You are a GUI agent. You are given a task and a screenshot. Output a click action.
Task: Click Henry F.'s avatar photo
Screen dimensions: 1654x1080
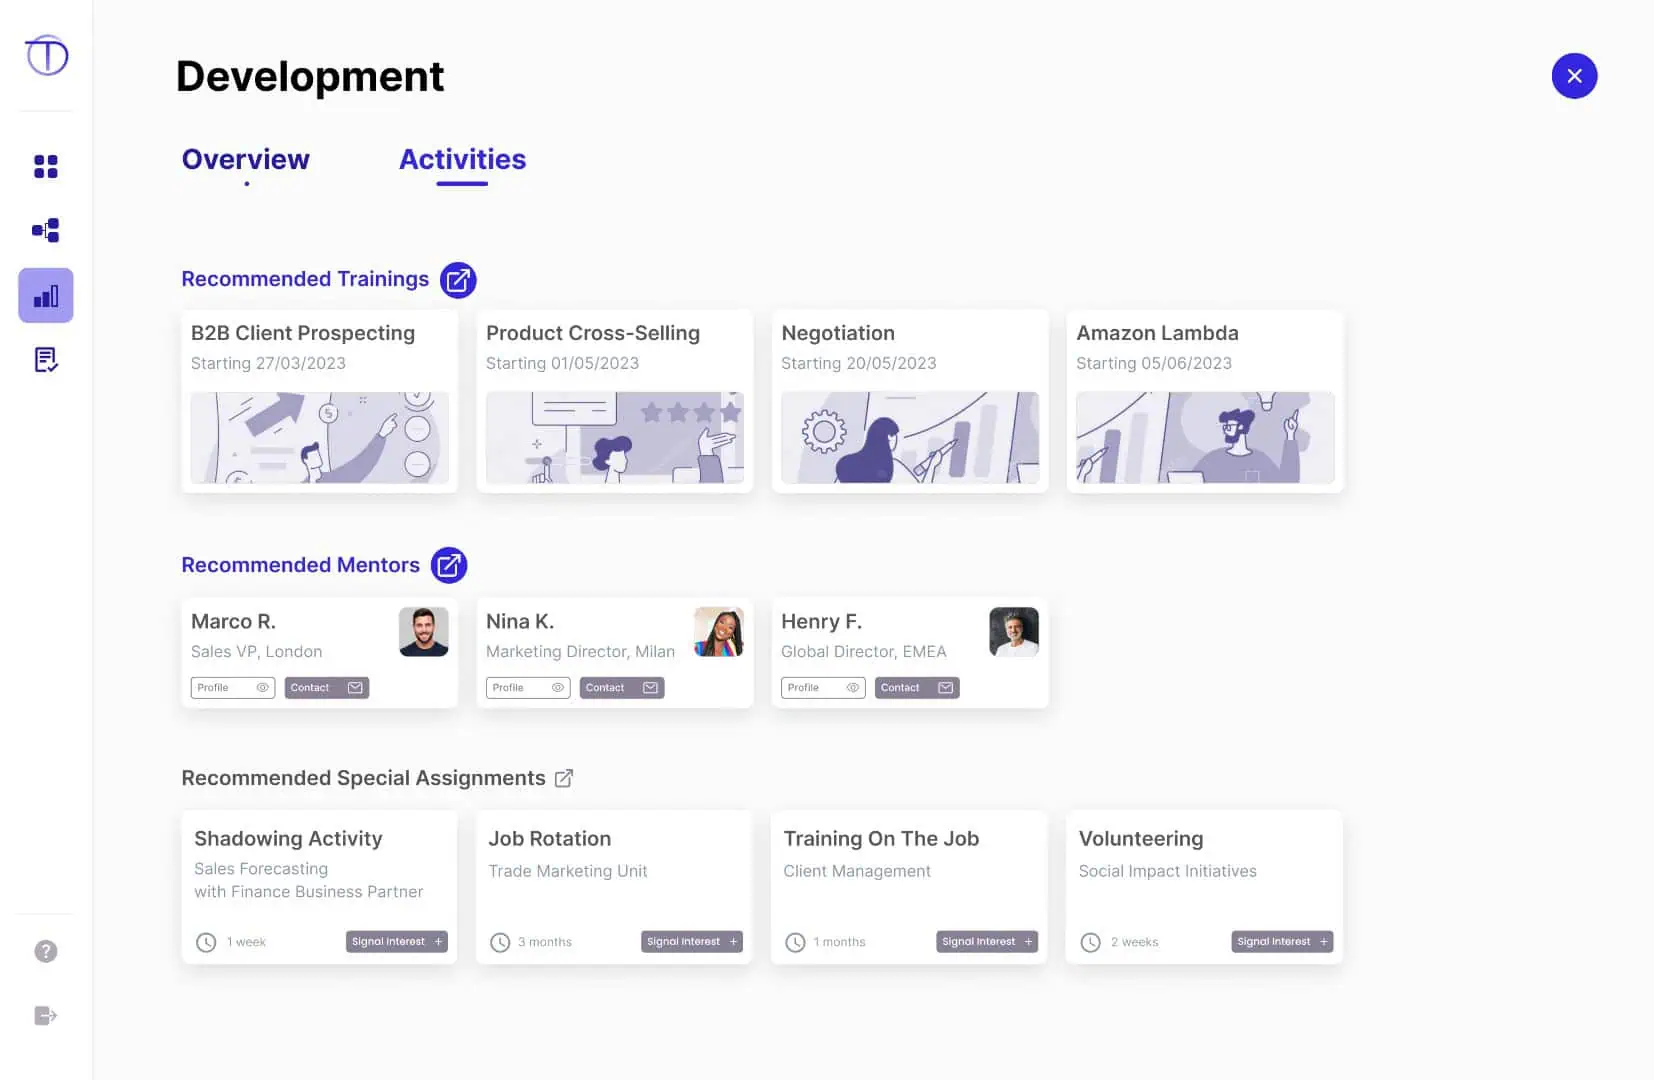1014,632
